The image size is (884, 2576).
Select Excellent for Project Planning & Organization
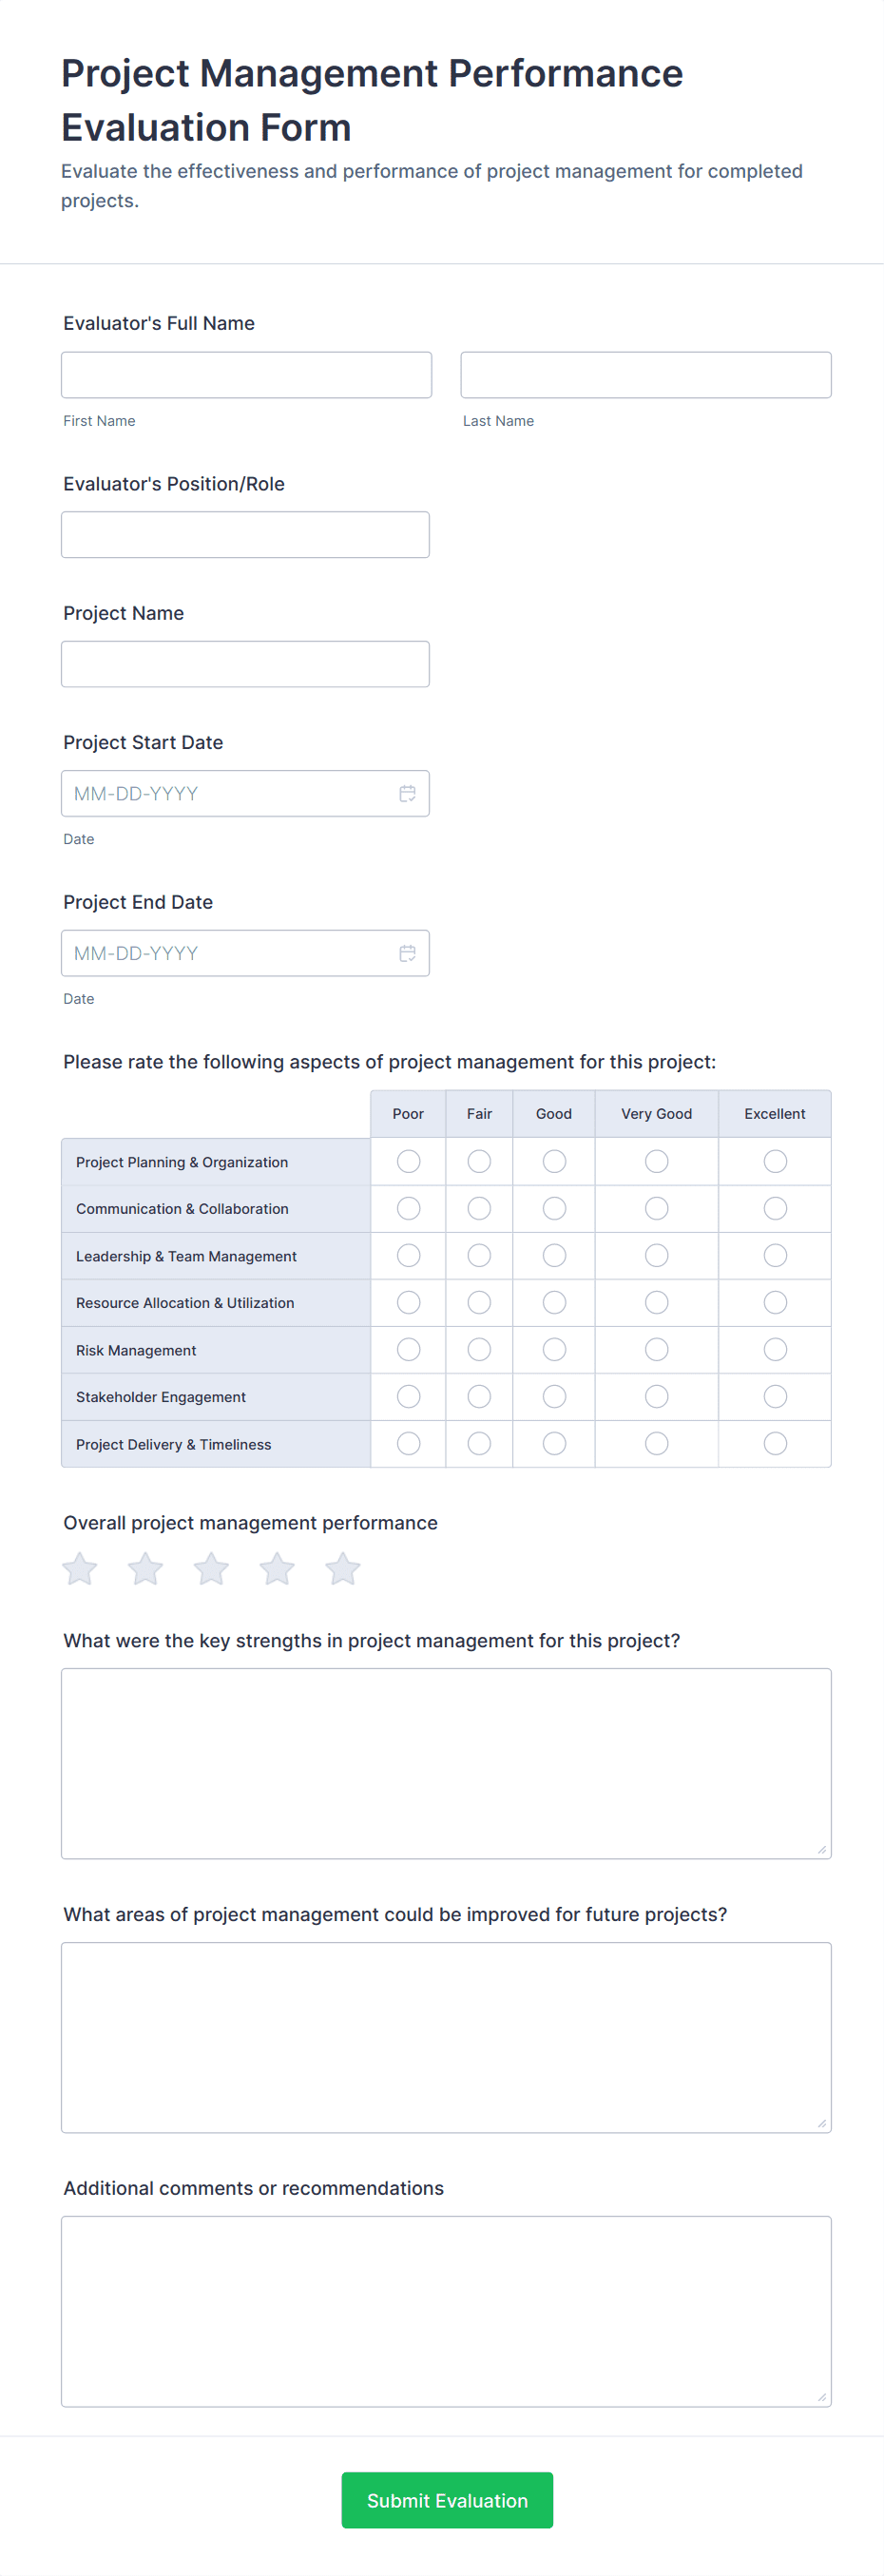775,1161
